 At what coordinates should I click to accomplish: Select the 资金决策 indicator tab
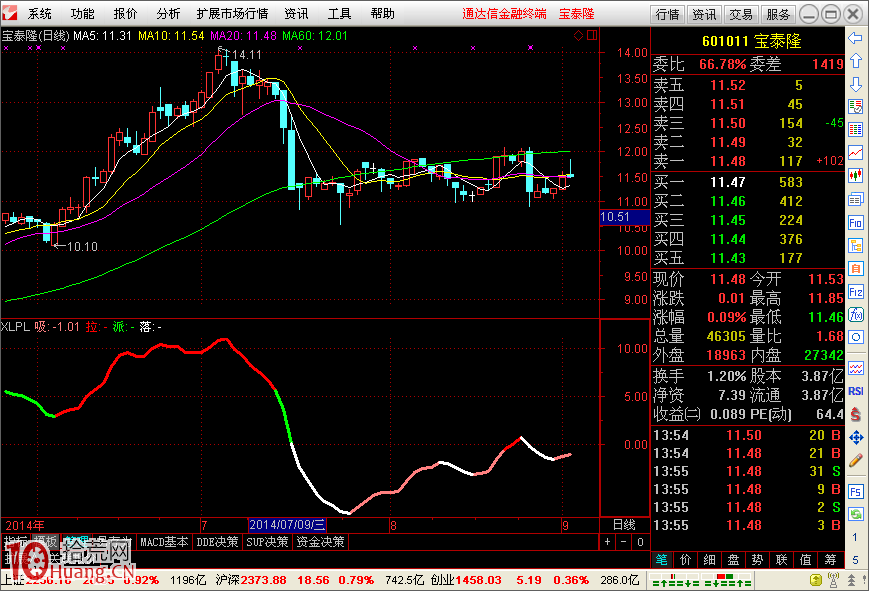point(320,542)
